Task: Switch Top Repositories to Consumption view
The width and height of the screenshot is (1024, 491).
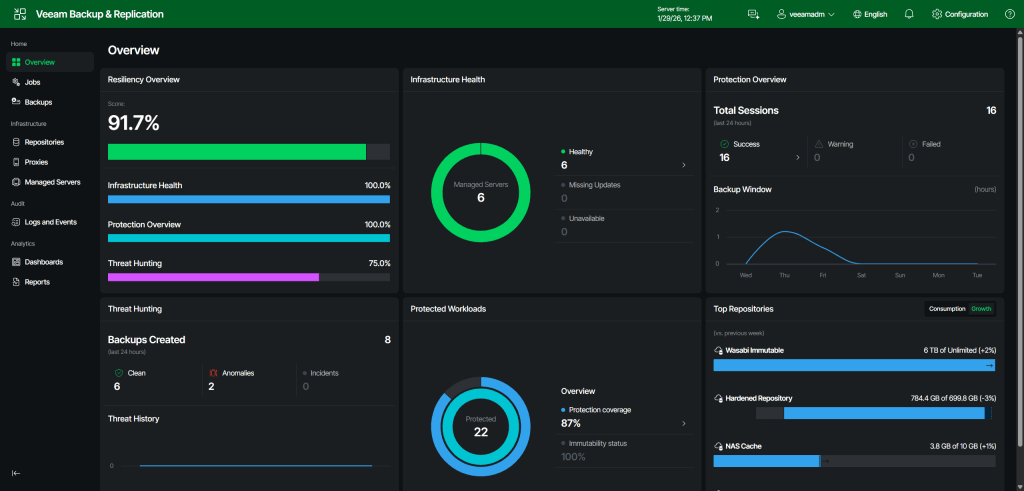Action: click(946, 309)
